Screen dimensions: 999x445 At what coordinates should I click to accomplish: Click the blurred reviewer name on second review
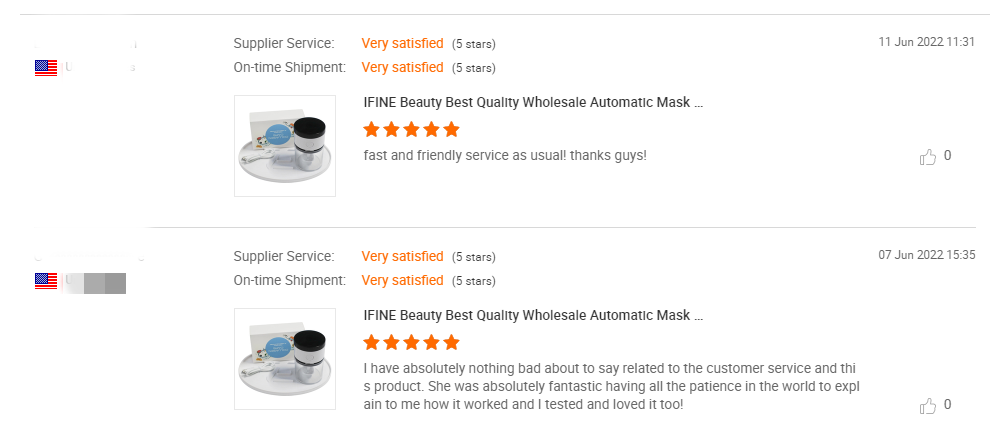(89, 258)
